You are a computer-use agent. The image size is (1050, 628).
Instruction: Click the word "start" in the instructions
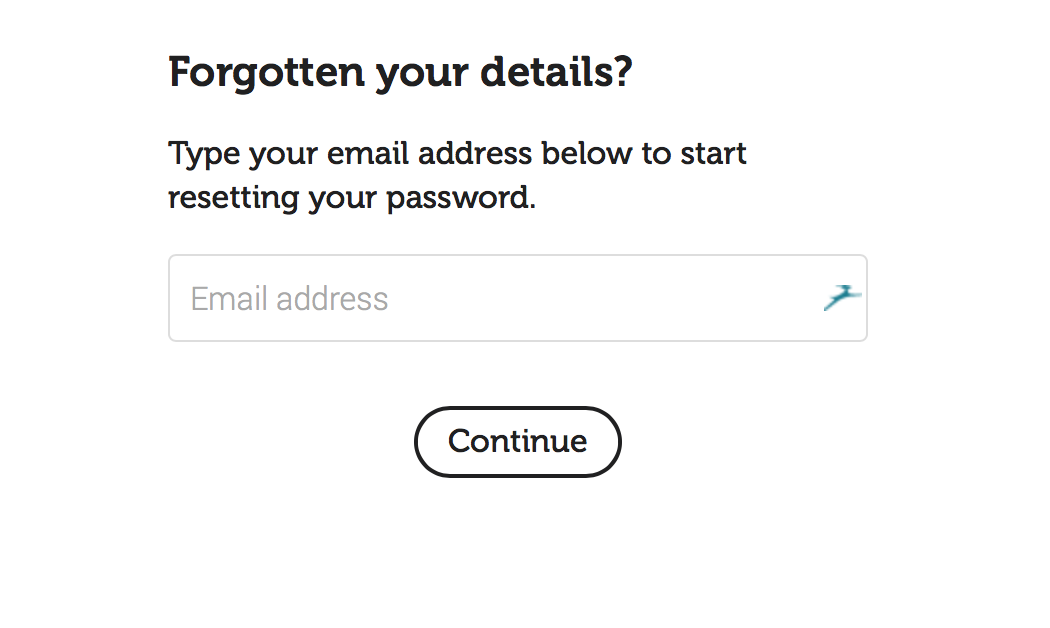(x=713, y=155)
